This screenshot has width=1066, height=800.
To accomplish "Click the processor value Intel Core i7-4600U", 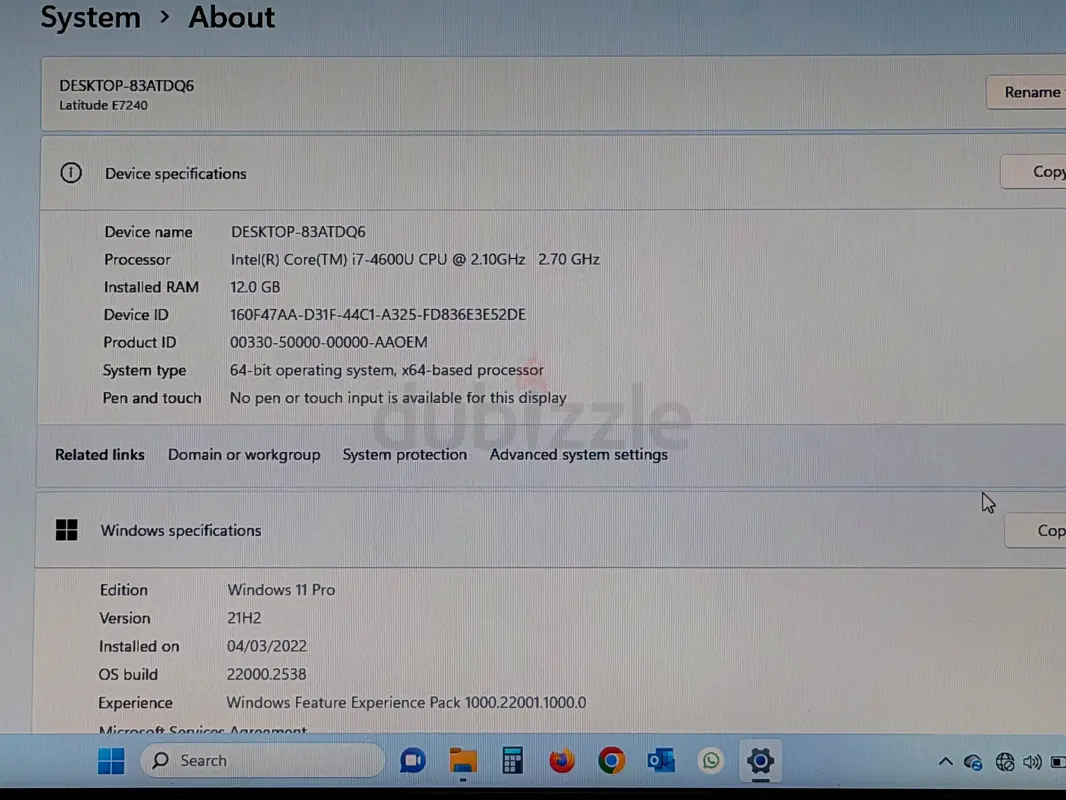I will (x=415, y=260).
